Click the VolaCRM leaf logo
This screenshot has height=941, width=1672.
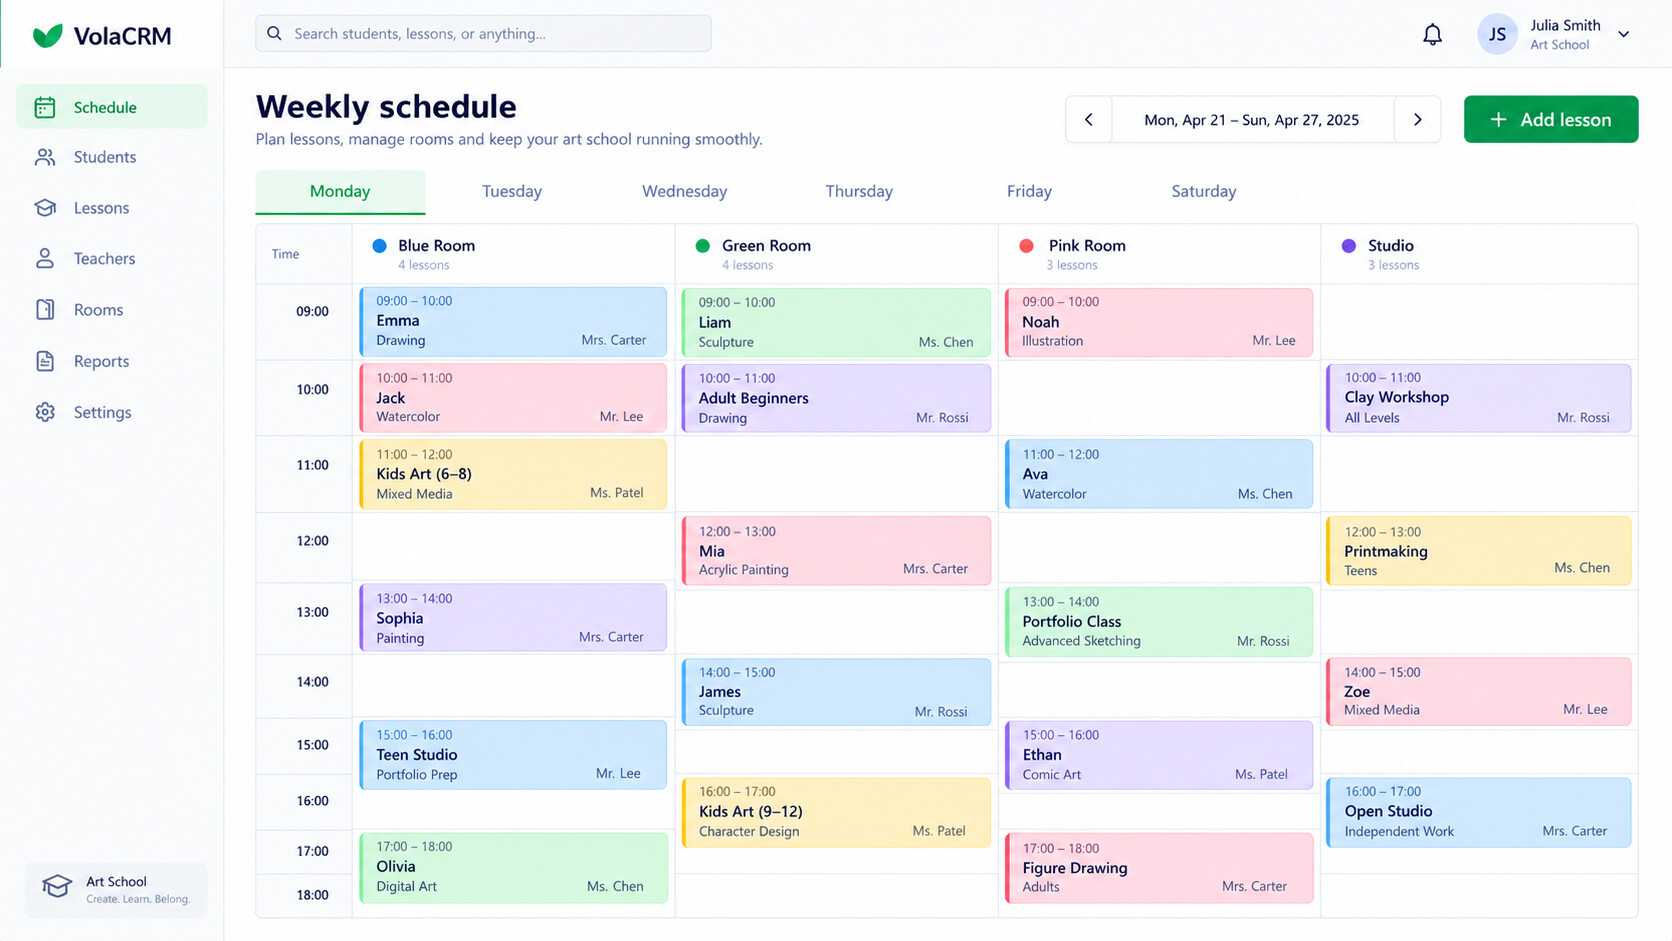point(47,36)
